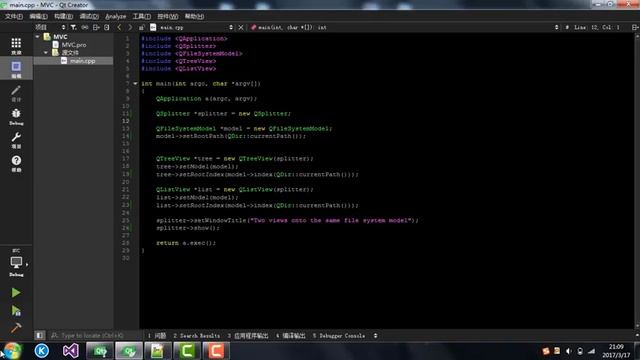Screen dimensions: 640x360
Task: Collapse the 源文件 folder node
Action: pyautogui.click(x=46, y=53)
